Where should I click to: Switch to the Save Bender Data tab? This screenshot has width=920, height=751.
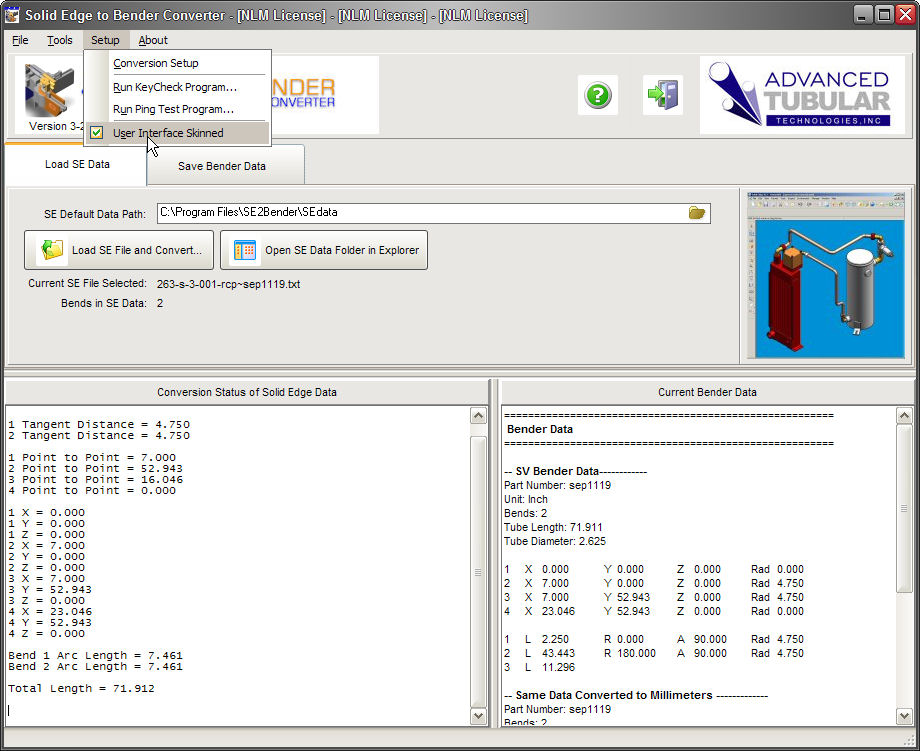pyautogui.click(x=222, y=166)
